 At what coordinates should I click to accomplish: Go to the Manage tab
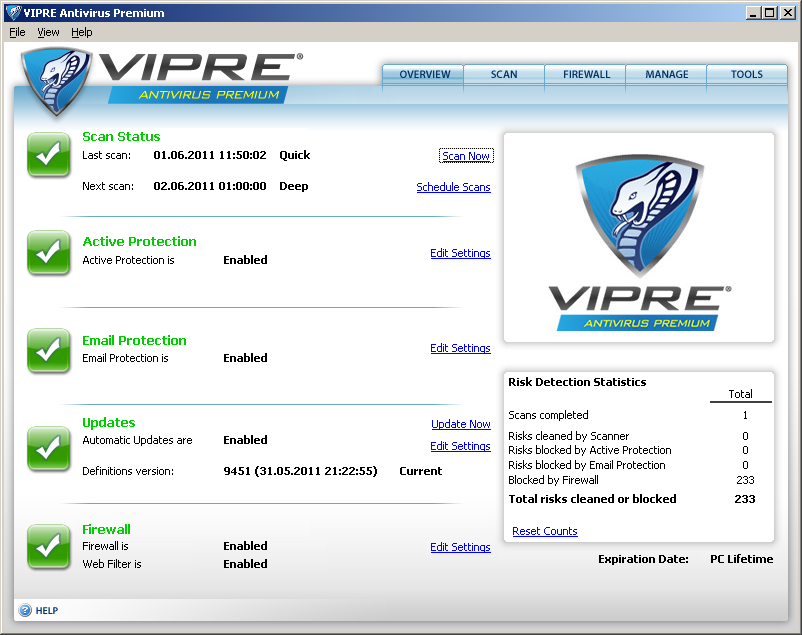pos(666,75)
